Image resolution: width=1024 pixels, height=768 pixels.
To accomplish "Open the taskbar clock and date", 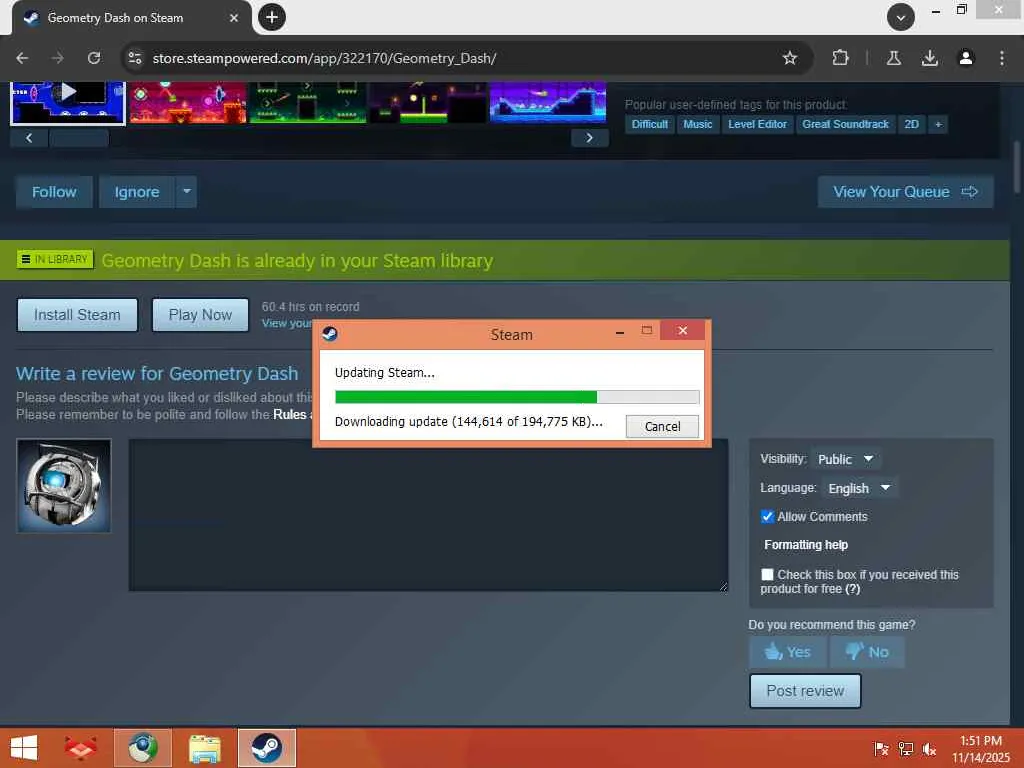I will (x=981, y=749).
